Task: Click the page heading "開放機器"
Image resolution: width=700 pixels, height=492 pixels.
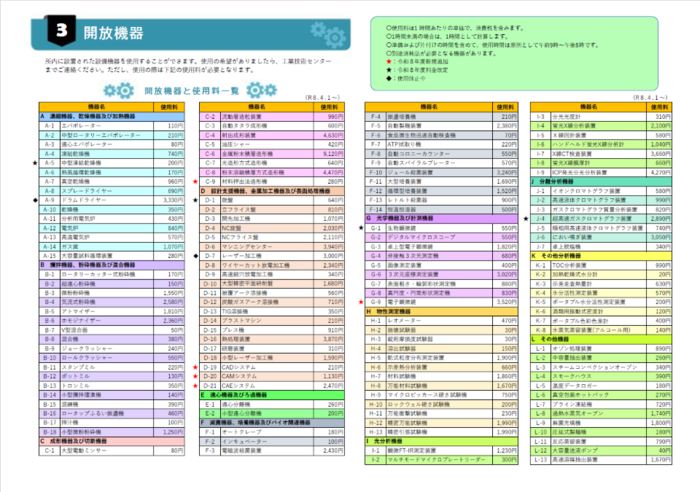Action: click(113, 33)
